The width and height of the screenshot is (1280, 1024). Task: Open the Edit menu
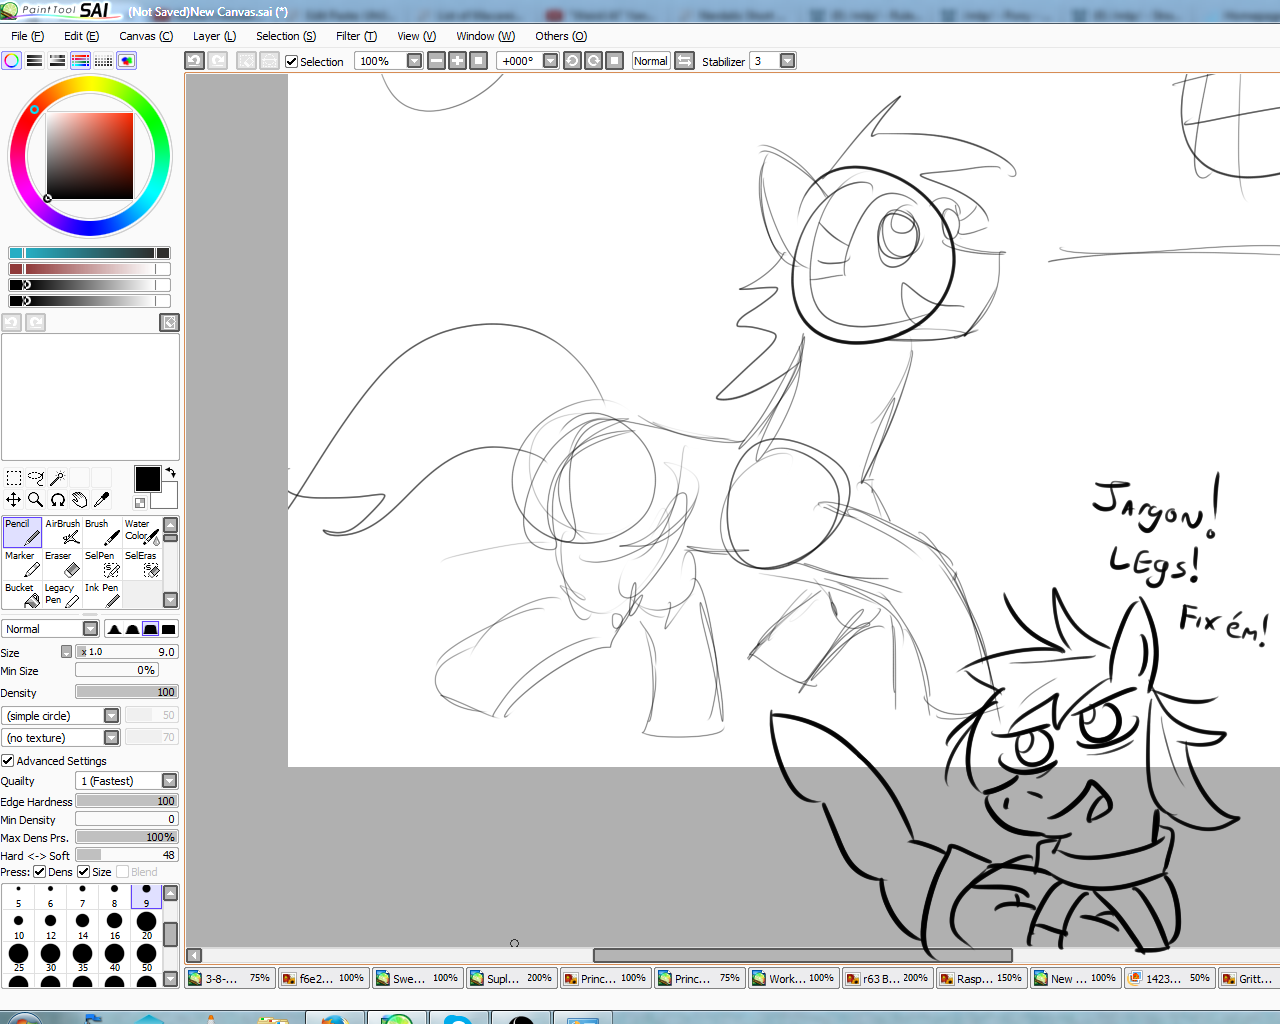(81, 36)
